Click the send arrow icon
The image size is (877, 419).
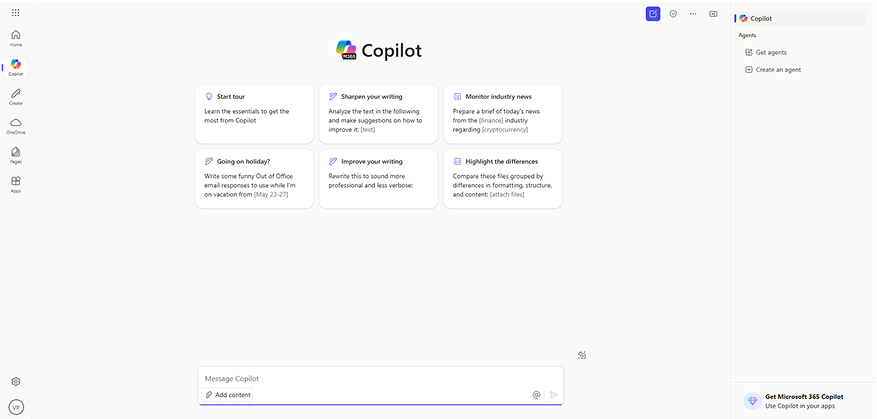coord(554,395)
